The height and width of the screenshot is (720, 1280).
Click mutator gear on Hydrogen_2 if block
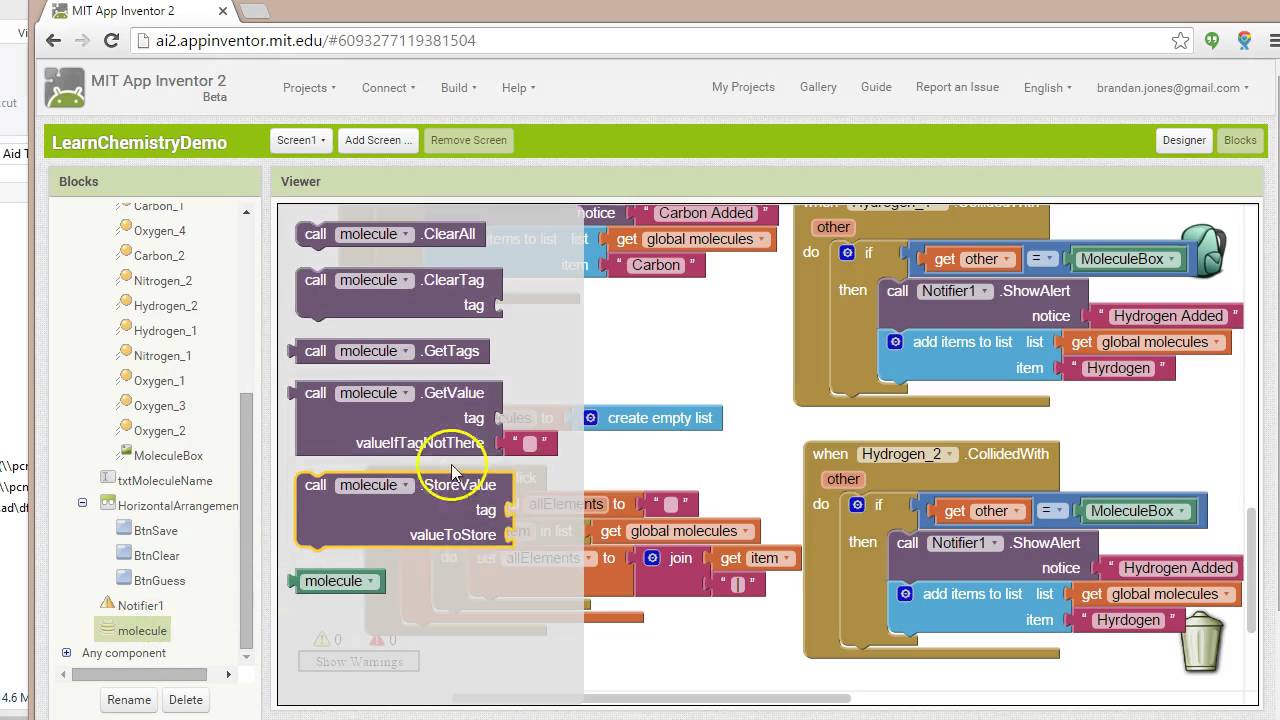click(857, 505)
